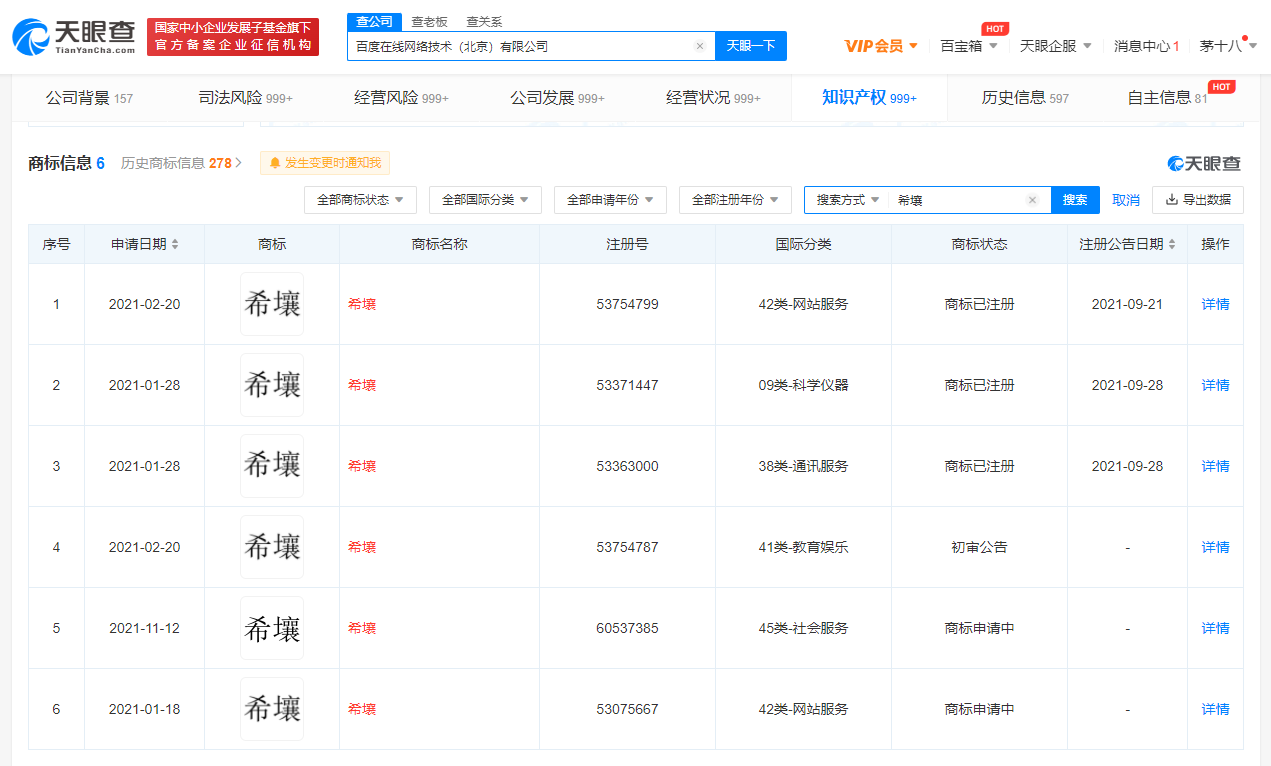Click application date 2021-01-18
This screenshot has height=766, width=1271.
point(144,709)
